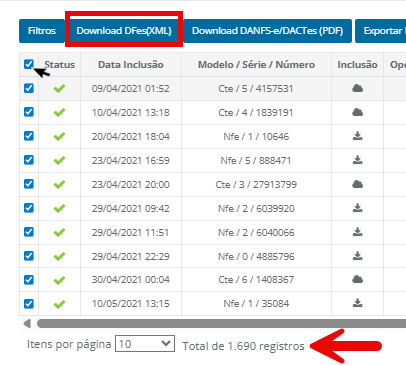Uncheck the row dated 23/04/2021 20:00
This screenshot has width=406, height=366.
tap(29, 184)
